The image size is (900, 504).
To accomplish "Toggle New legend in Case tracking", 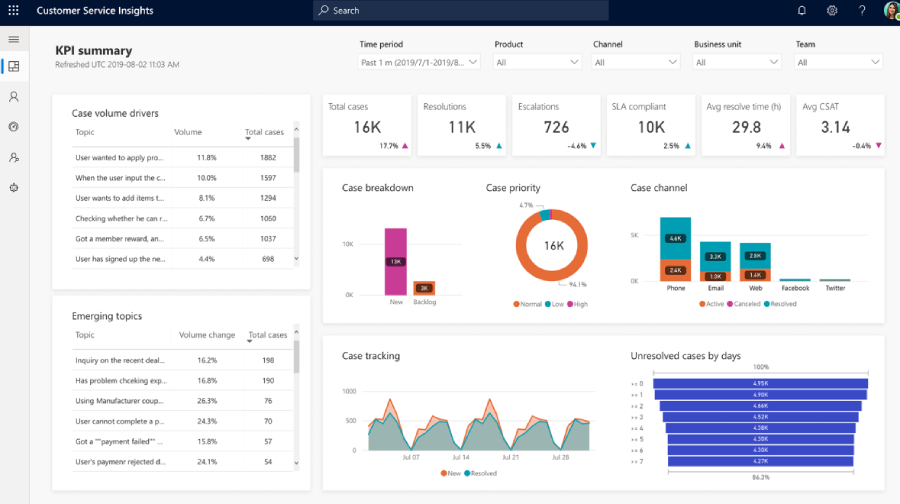I will coord(451,474).
